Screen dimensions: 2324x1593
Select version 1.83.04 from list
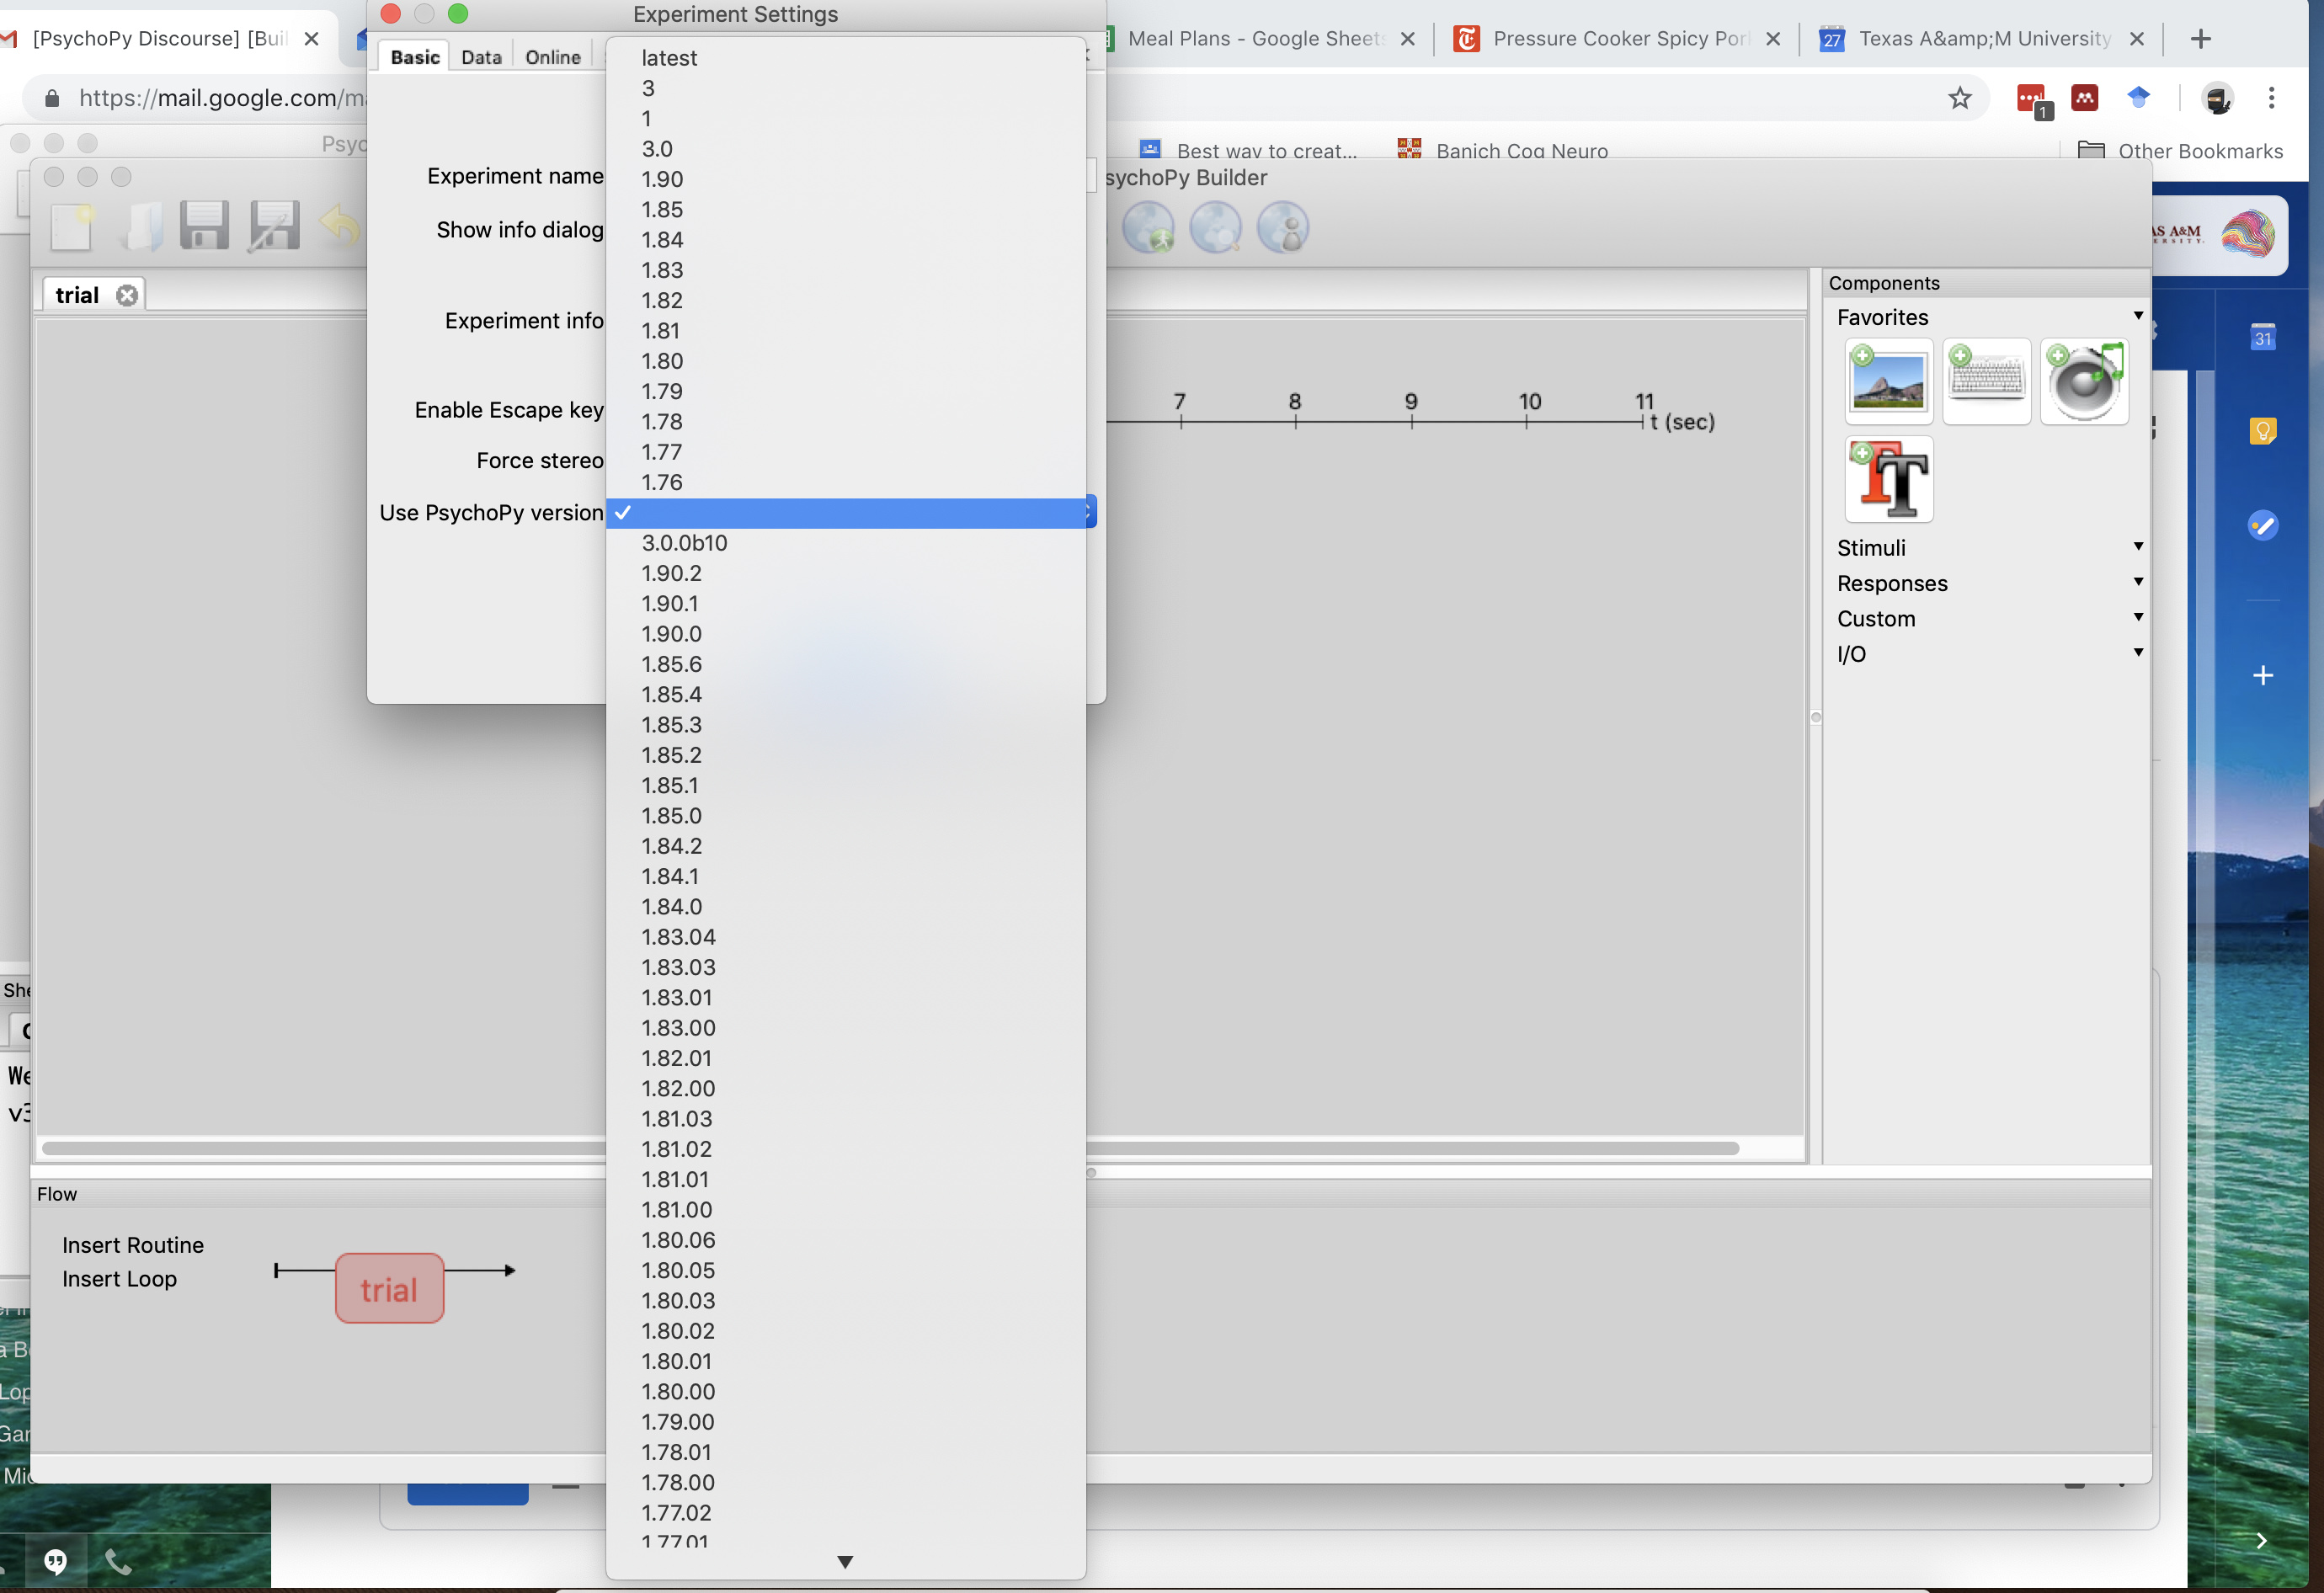click(x=846, y=937)
